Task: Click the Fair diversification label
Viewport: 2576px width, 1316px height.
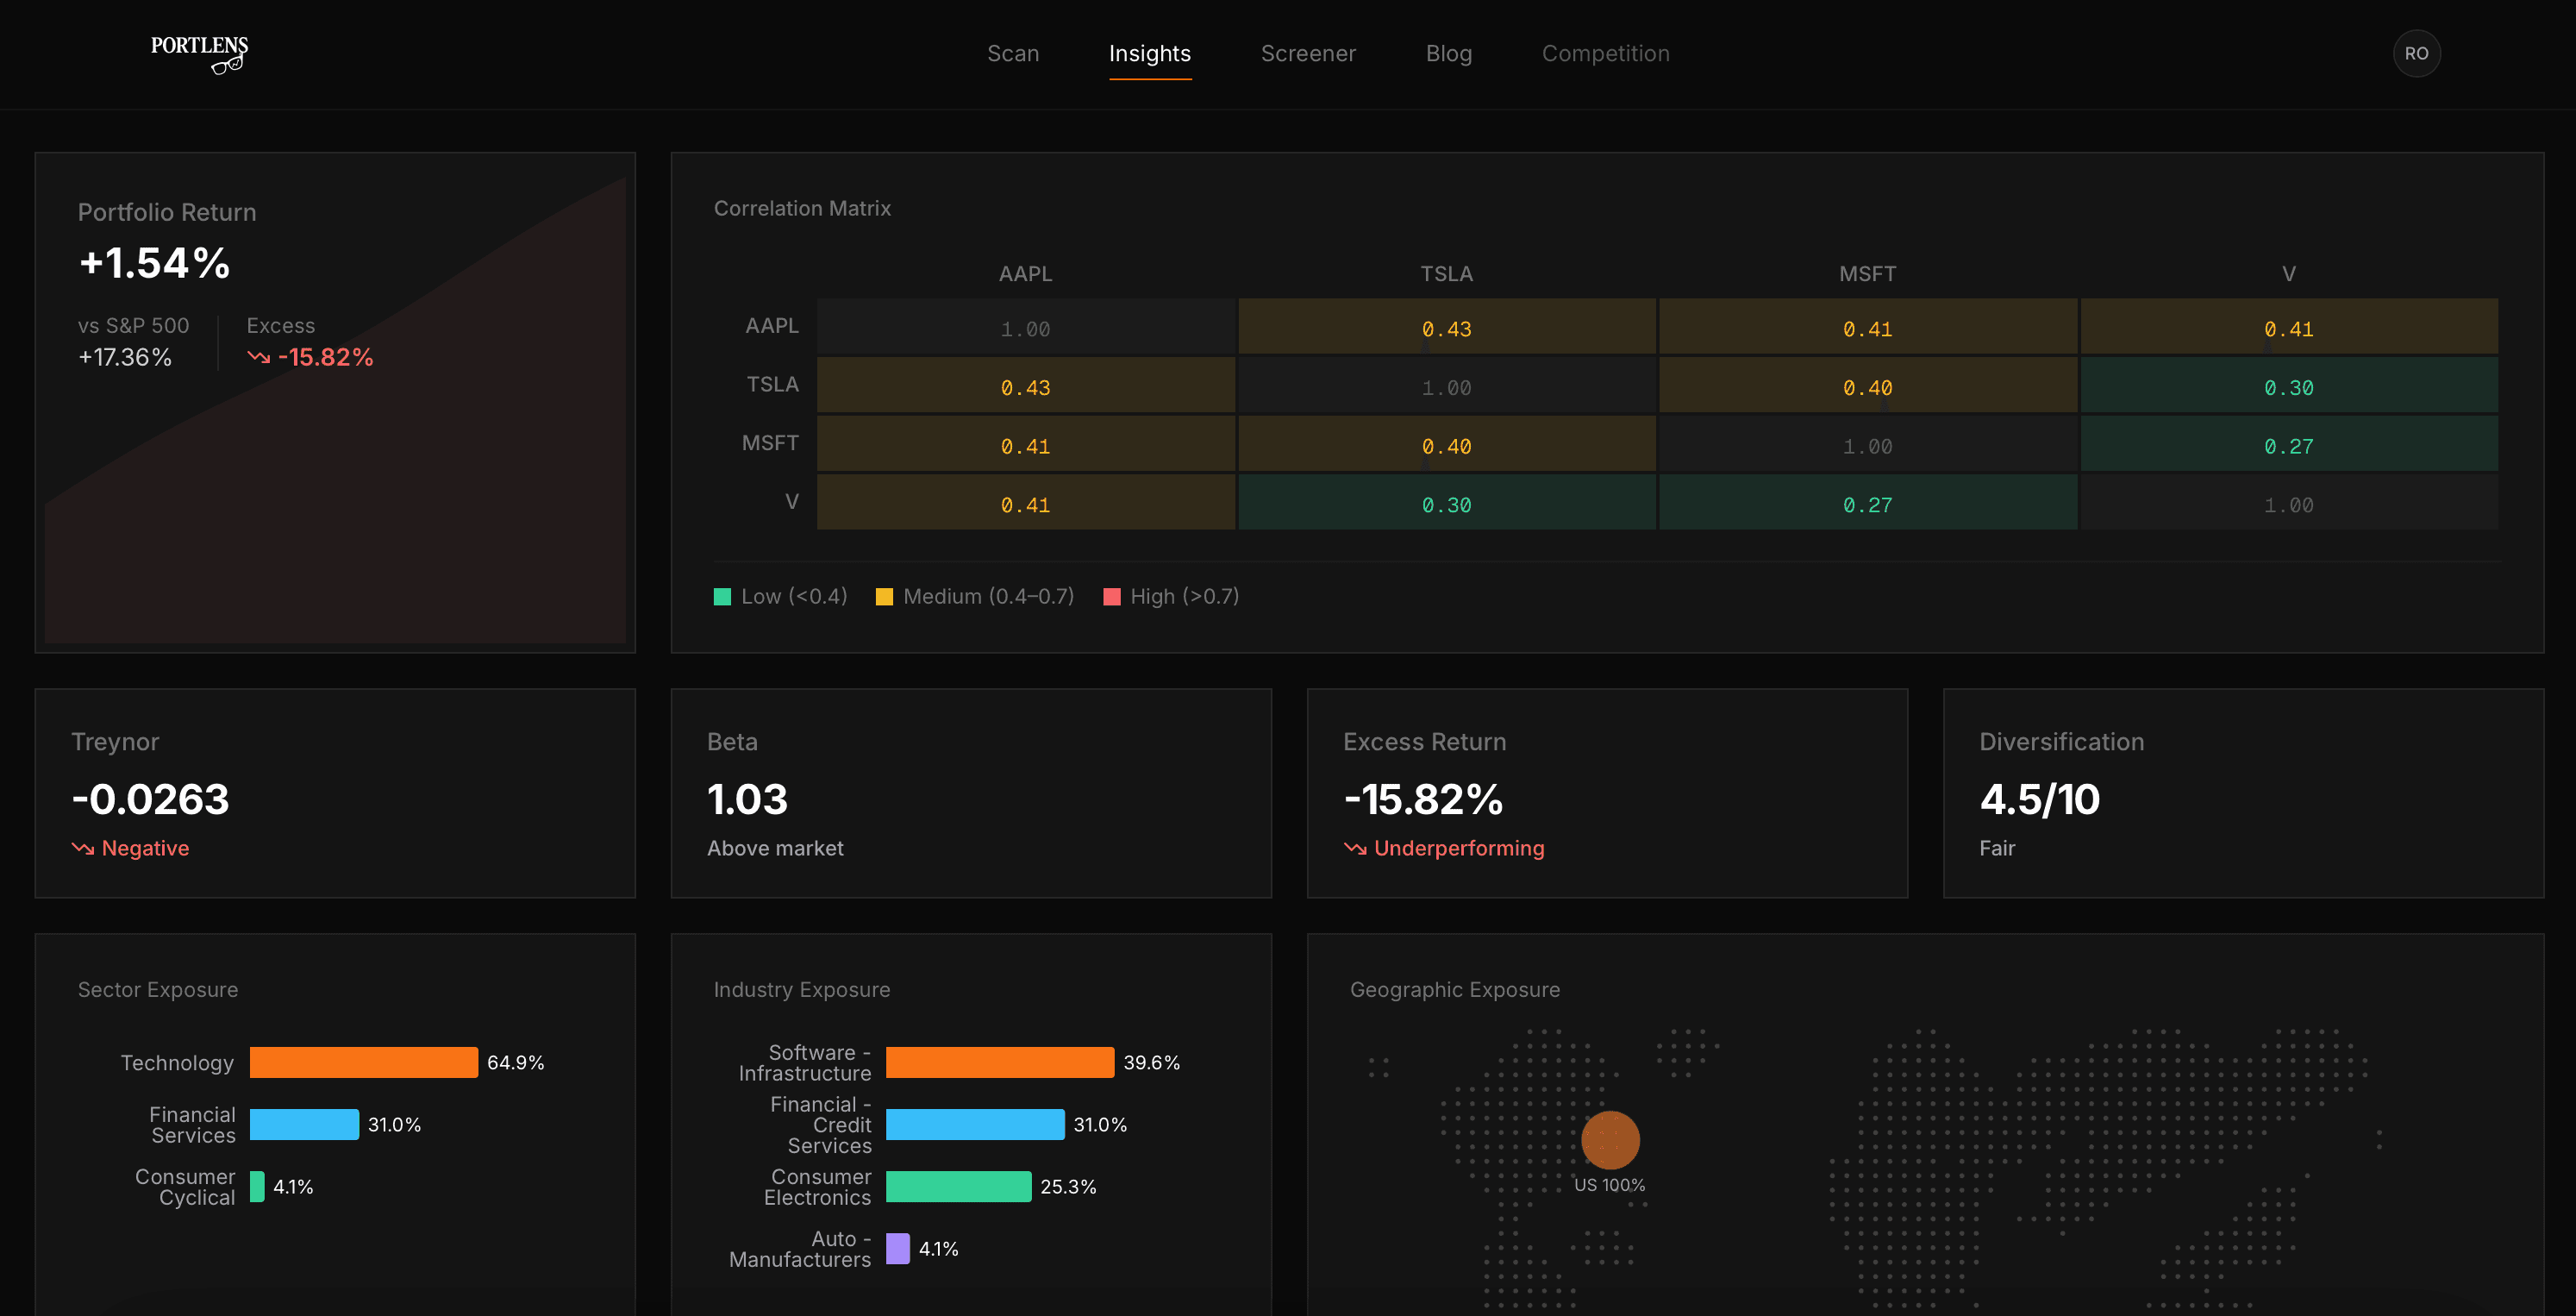Action: click(x=1997, y=848)
